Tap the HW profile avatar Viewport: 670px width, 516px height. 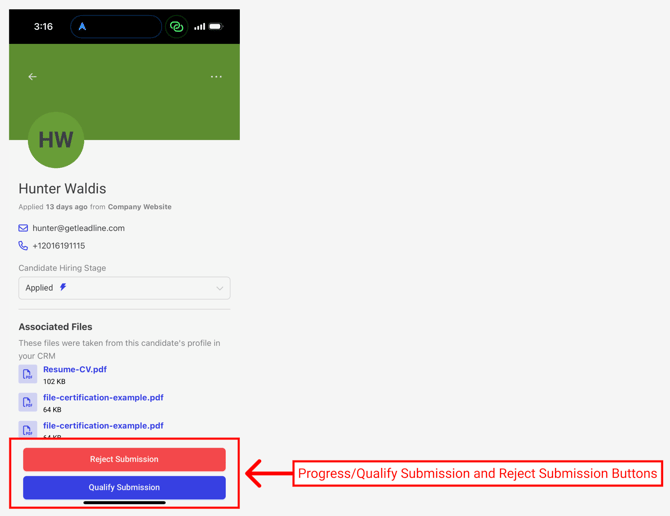click(56, 140)
